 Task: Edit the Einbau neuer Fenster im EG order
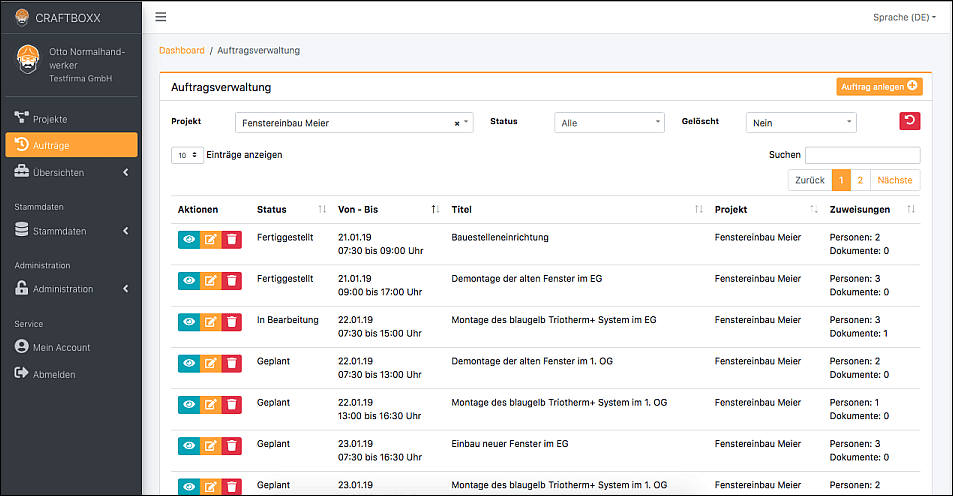click(x=210, y=446)
